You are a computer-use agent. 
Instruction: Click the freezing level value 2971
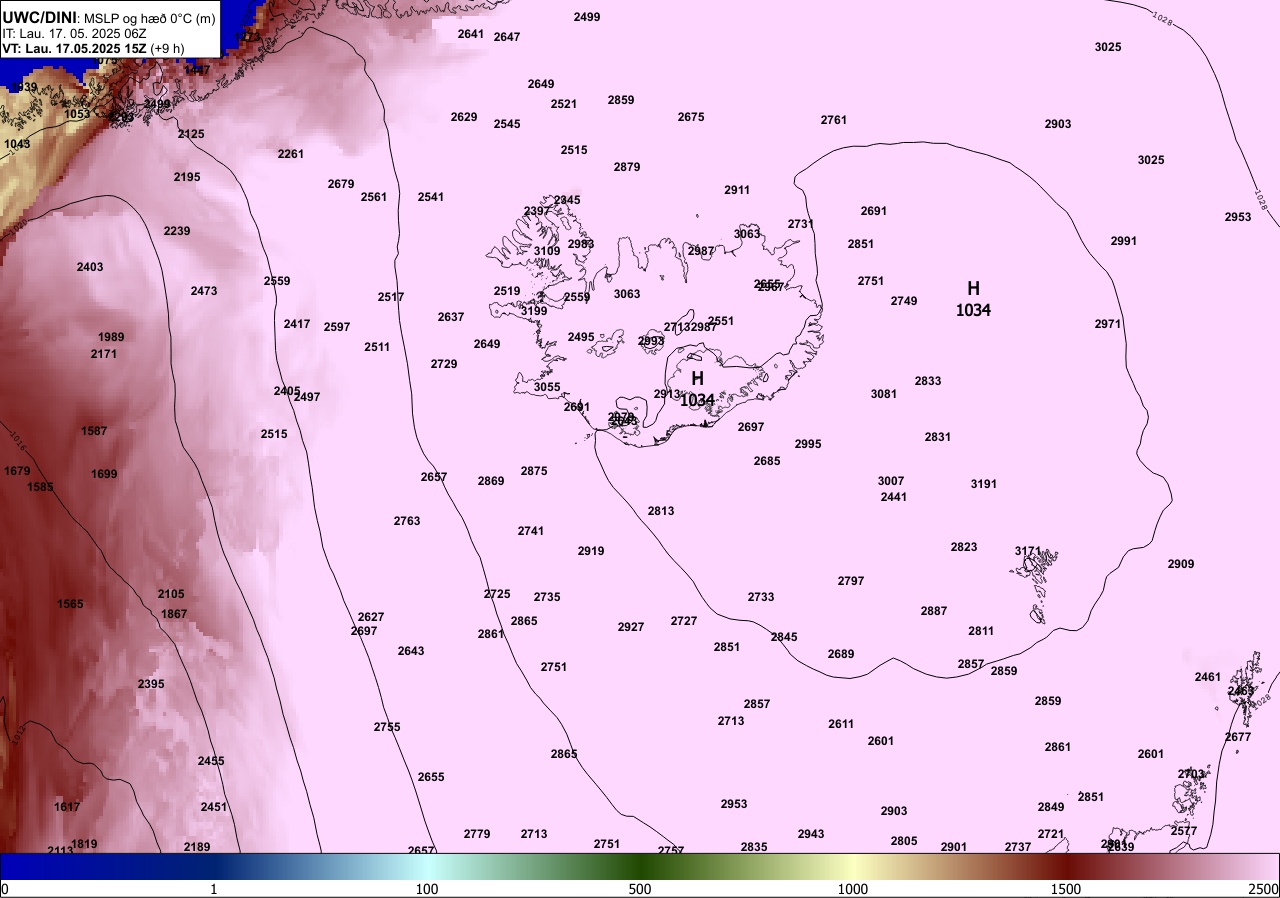[x=1108, y=324]
